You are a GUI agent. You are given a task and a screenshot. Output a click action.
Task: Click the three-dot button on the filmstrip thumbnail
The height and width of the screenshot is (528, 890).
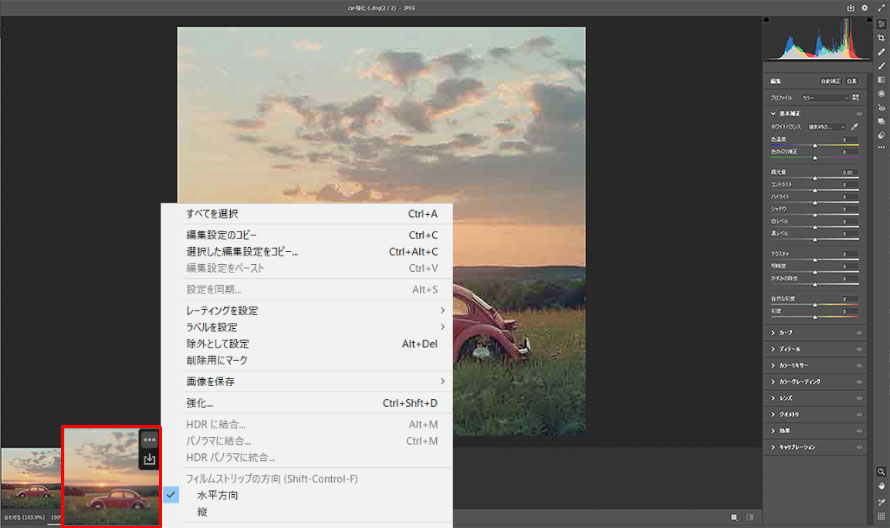[x=149, y=440]
